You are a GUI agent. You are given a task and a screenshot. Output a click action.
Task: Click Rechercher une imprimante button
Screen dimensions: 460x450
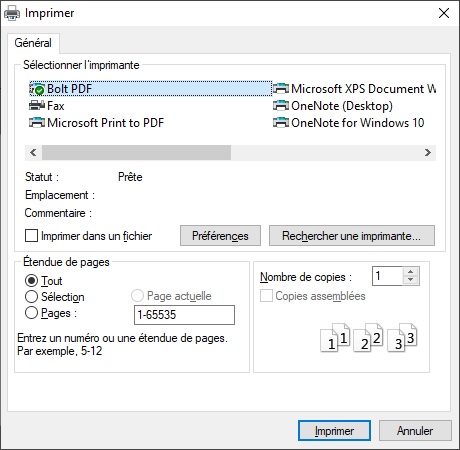(352, 236)
